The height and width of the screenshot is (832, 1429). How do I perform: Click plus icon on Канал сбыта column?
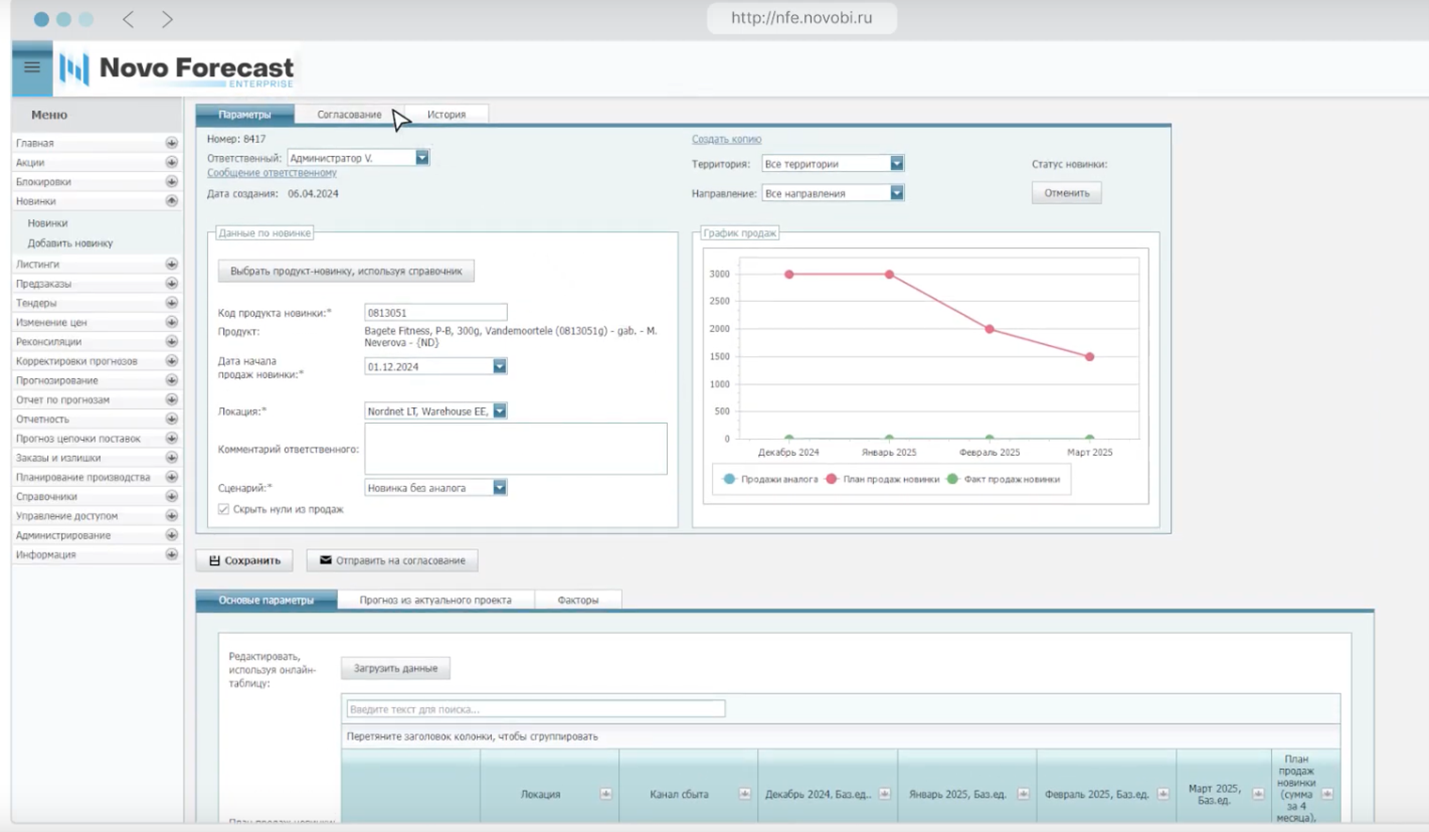[744, 794]
